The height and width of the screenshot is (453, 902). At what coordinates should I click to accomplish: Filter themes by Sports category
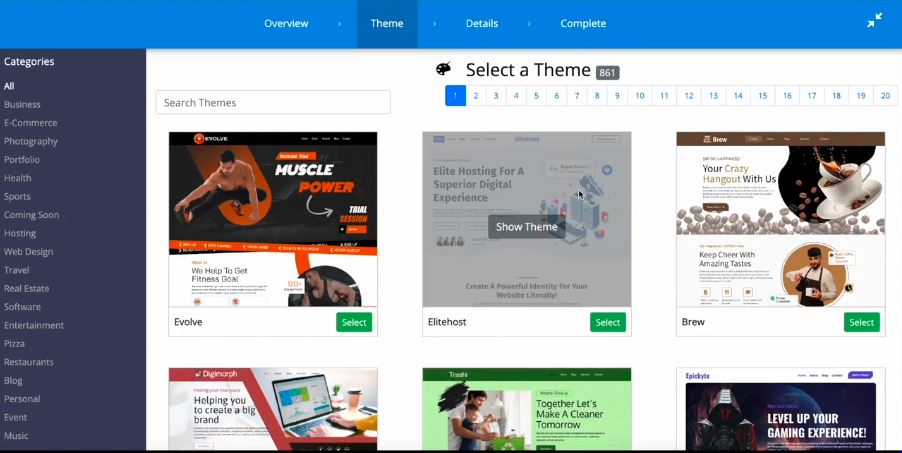(17, 196)
